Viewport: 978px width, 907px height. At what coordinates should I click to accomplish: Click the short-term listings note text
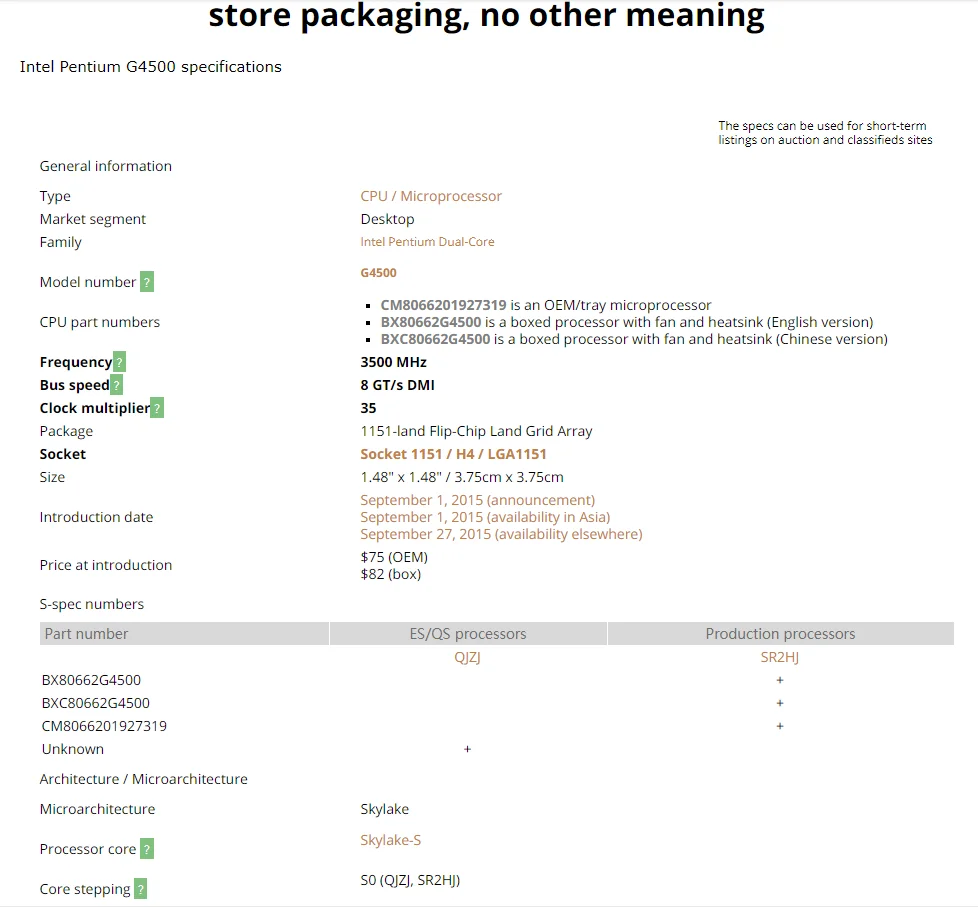[825, 133]
